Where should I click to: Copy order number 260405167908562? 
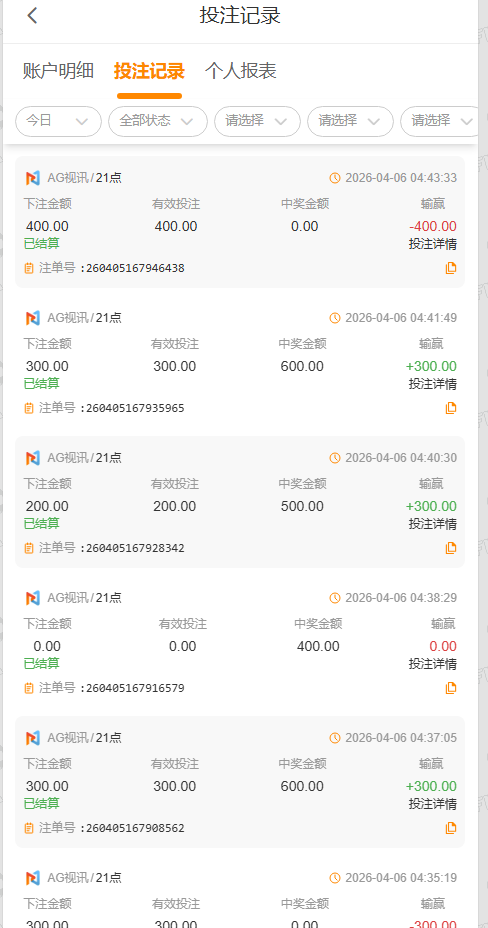[451, 828]
